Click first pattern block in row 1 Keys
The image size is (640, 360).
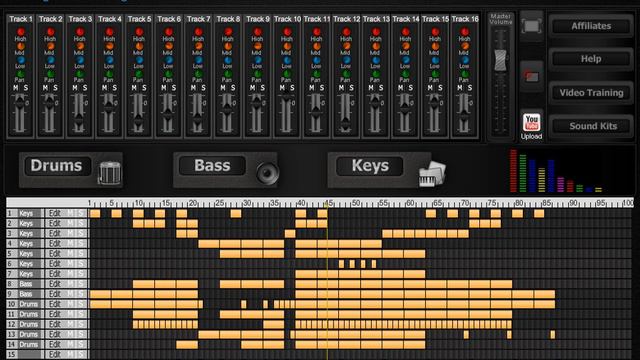click(95, 213)
